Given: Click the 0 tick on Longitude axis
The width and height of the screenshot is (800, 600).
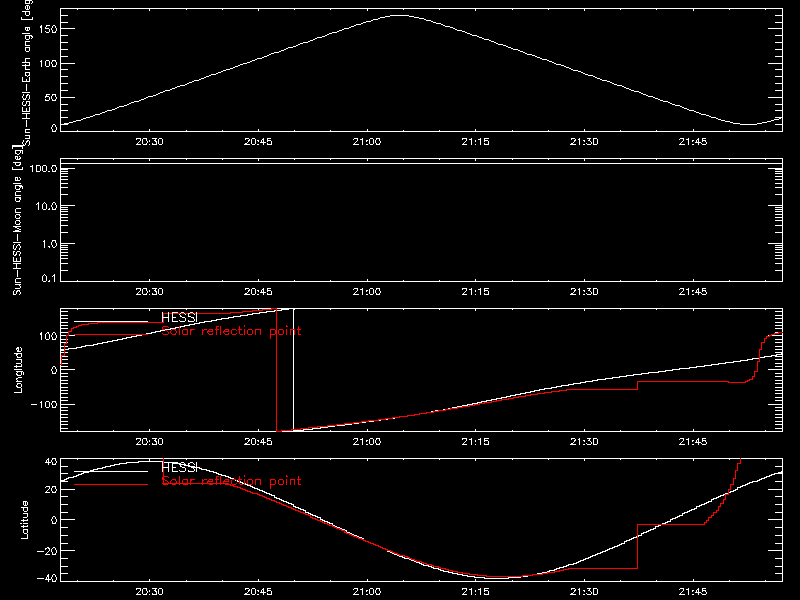Looking at the screenshot, I should tap(54, 370).
